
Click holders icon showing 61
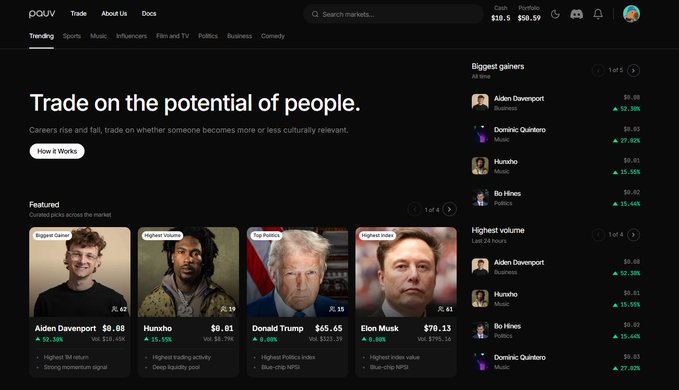coord(441,309)
